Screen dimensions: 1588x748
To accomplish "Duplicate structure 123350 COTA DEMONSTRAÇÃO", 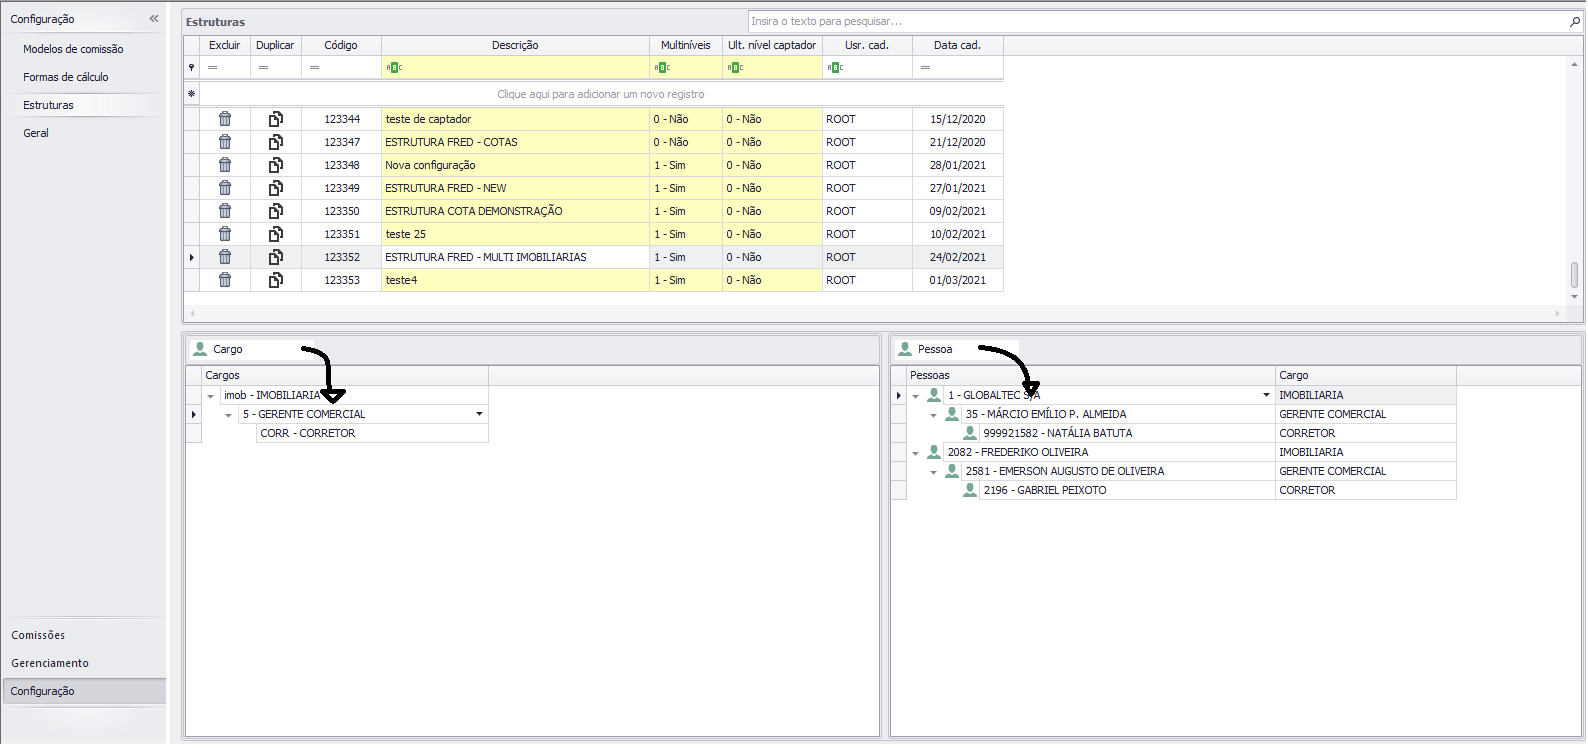I will (275, 211).
